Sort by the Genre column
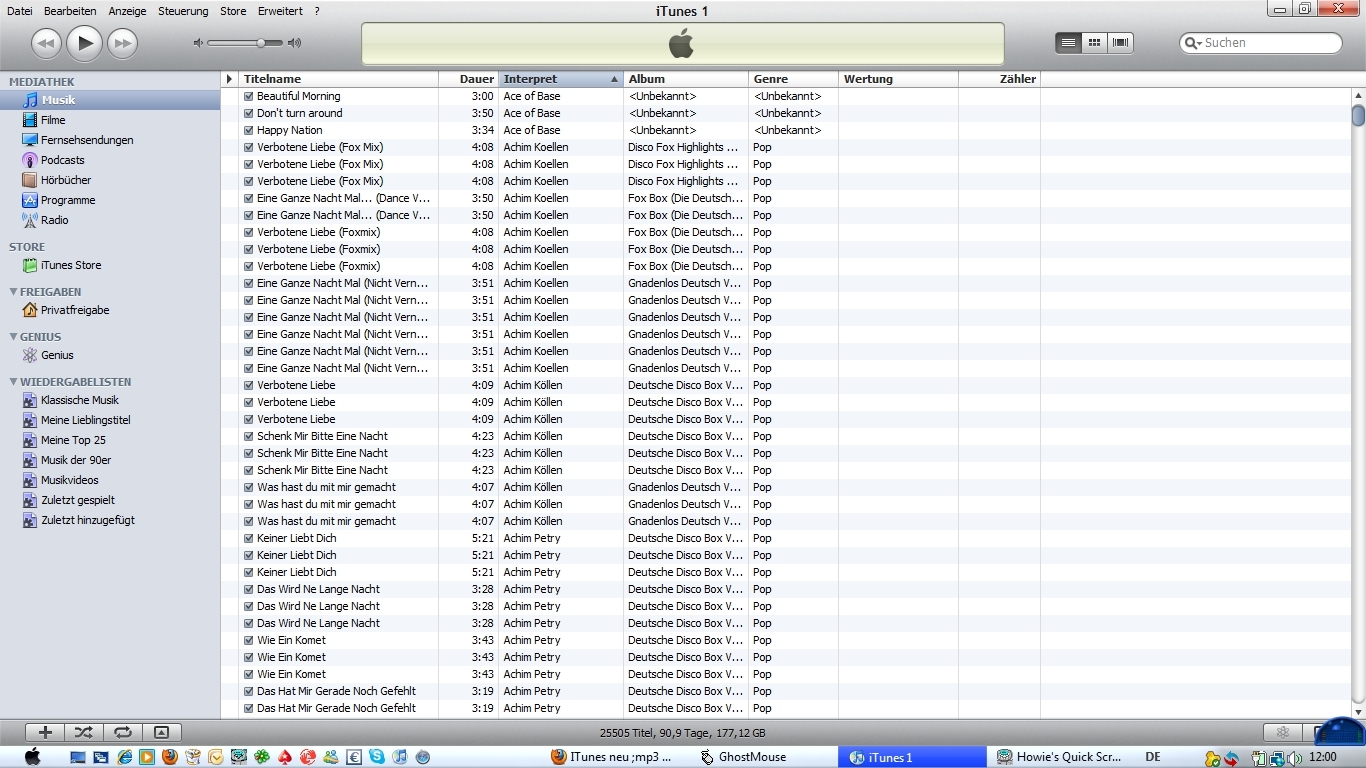The width and height of the screenshot is (1366, 768). (793, 79)
